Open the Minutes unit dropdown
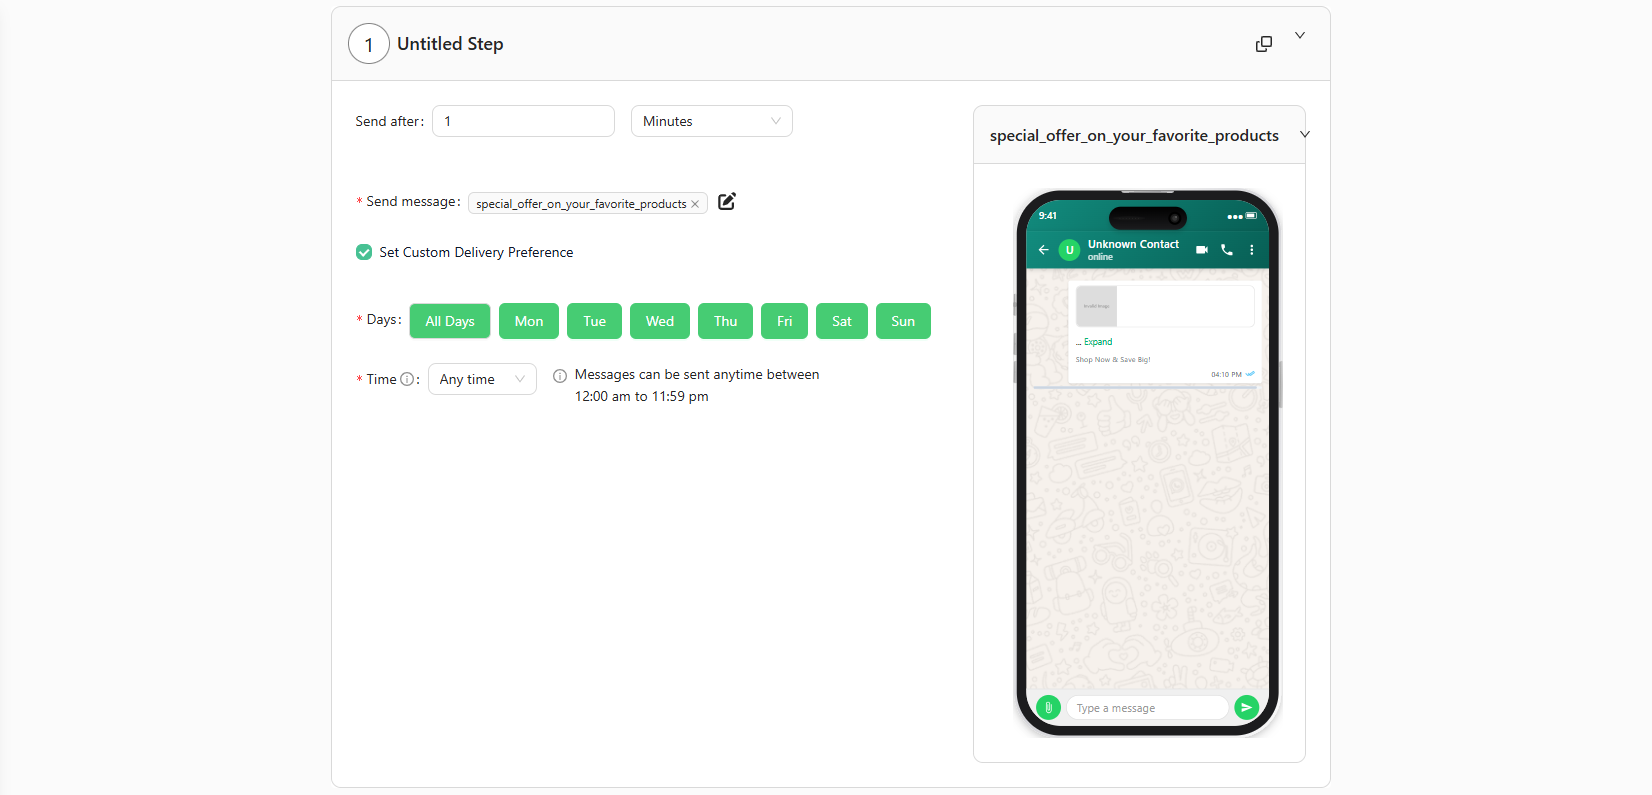 click(x=711, y=121)
